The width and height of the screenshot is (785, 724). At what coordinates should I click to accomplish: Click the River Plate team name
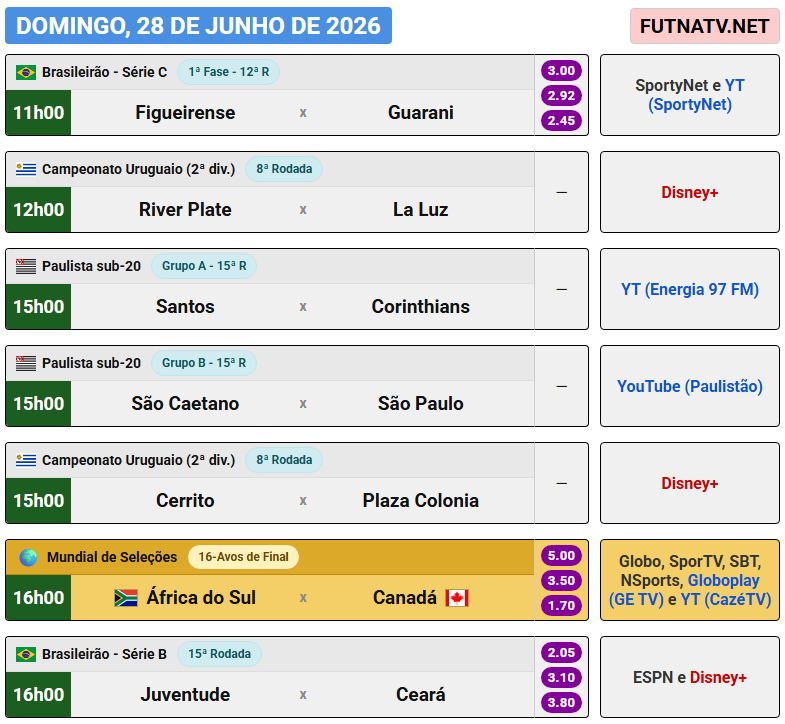(x=185, y=210)
